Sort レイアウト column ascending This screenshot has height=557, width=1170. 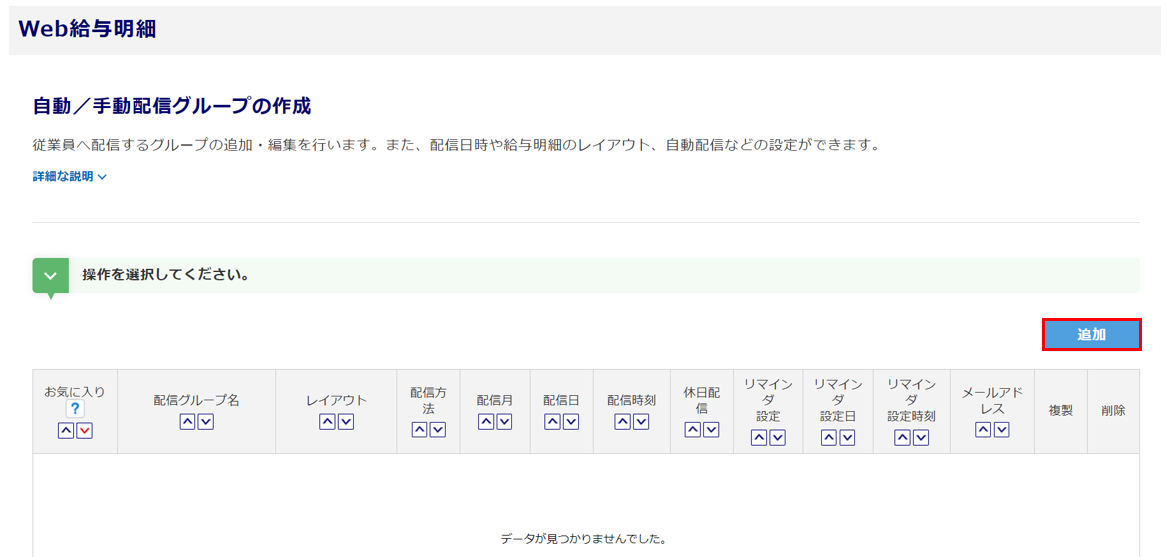(327, 423)
